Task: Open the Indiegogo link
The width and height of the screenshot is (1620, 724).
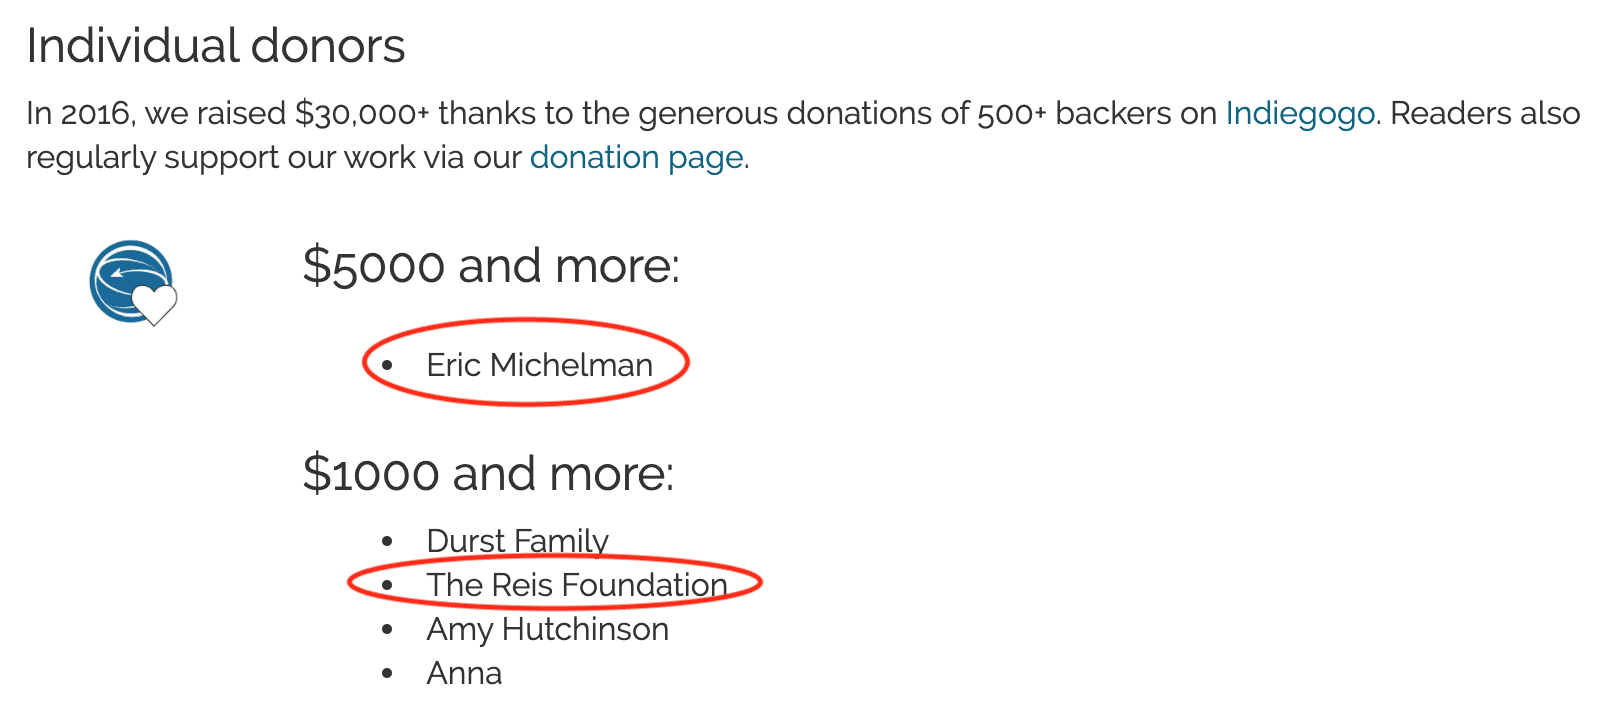Action: (1300, 115)
